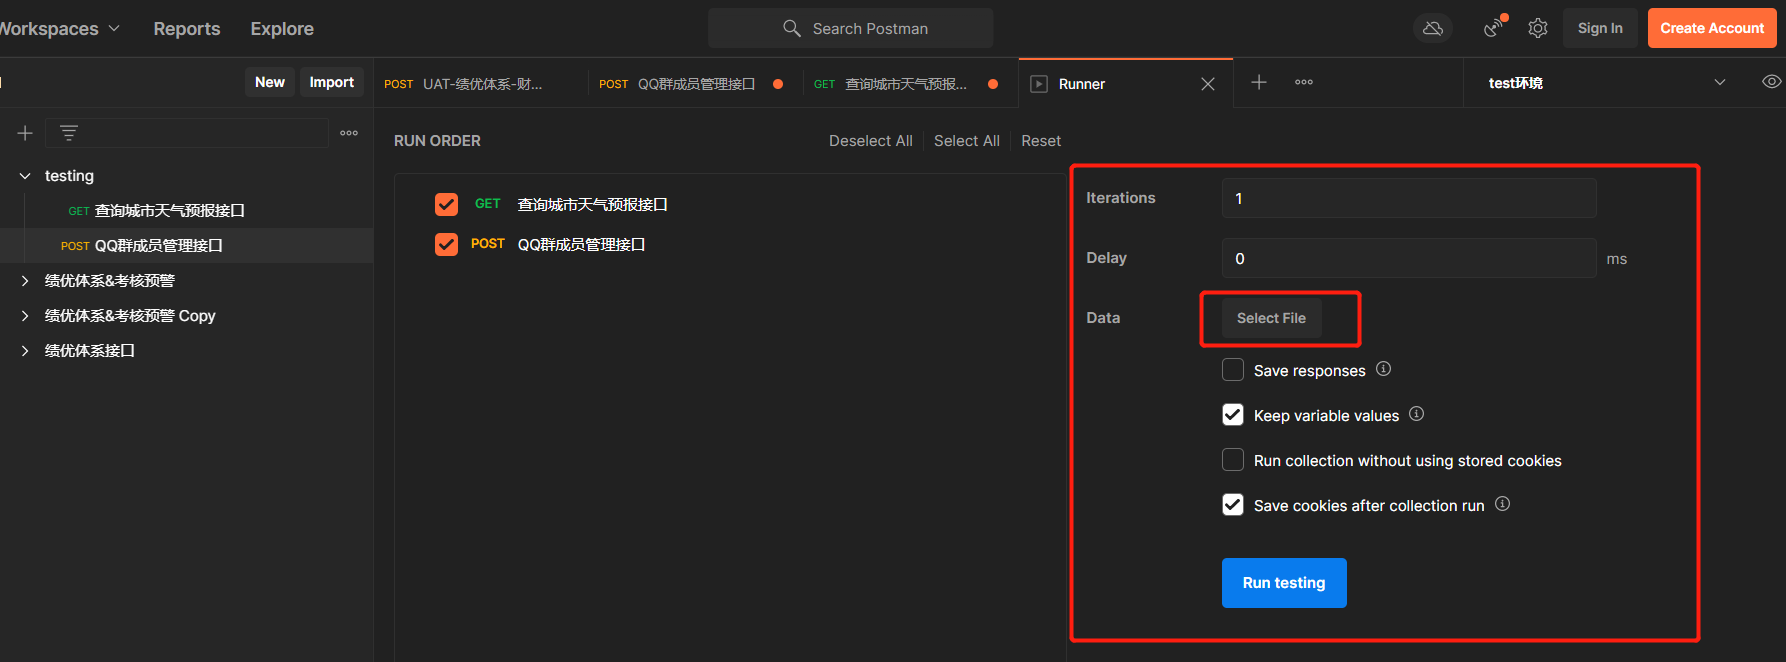Focus the sidebar collection filter field
The height and width of the screenshot is (662, 1786).
(x=187, y=133)
